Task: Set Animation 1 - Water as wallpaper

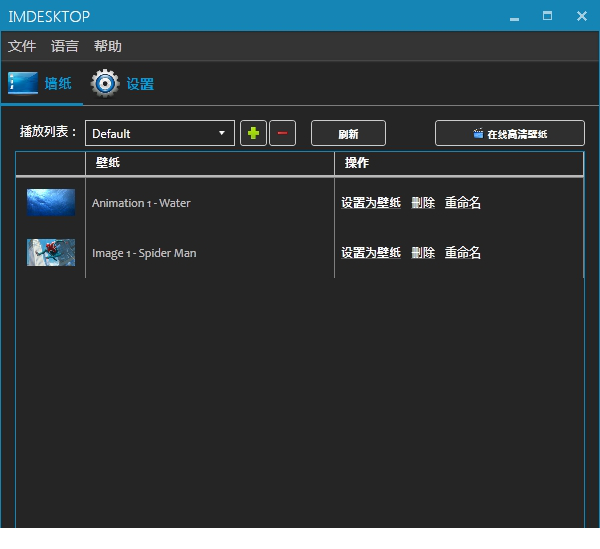Action: (371, 202)
